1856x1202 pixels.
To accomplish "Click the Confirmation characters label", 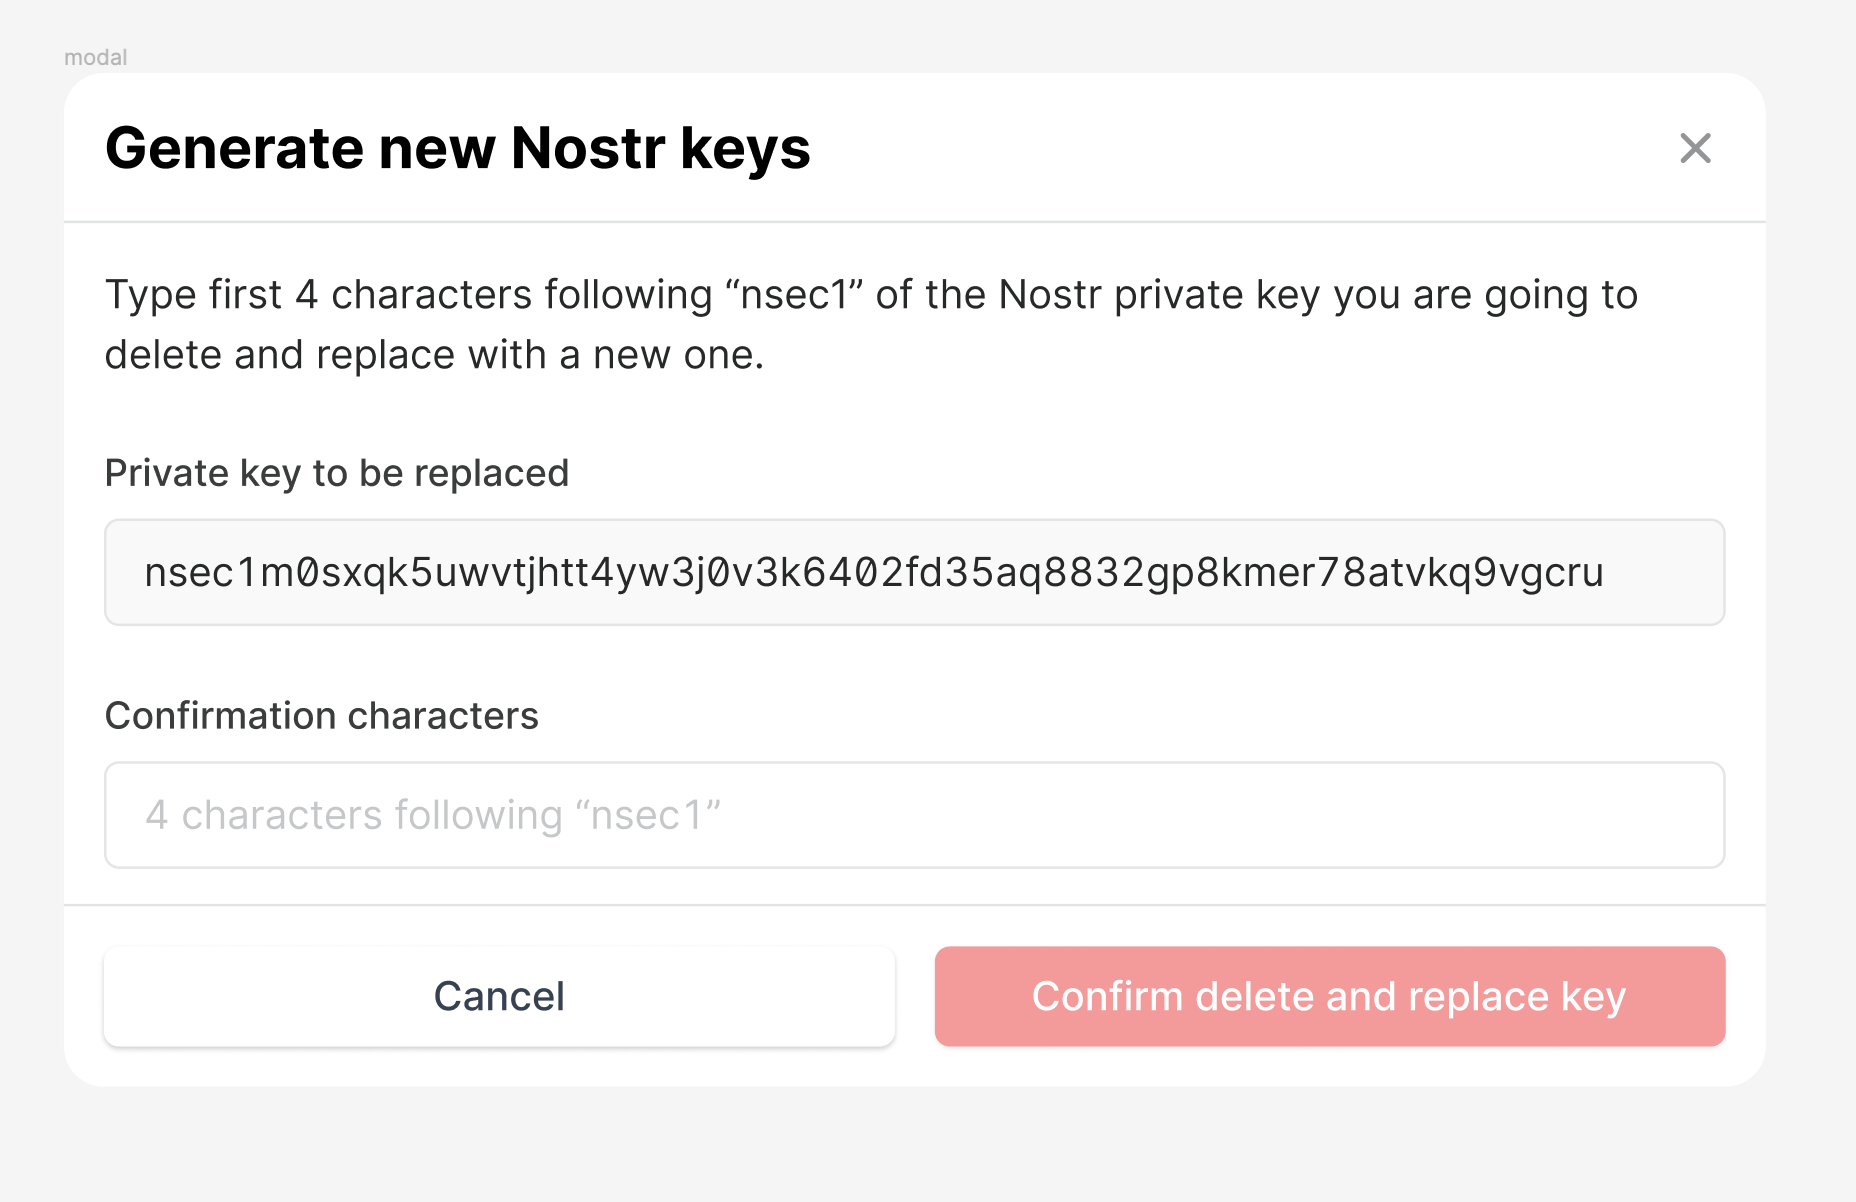I will (x=322, y=715).
